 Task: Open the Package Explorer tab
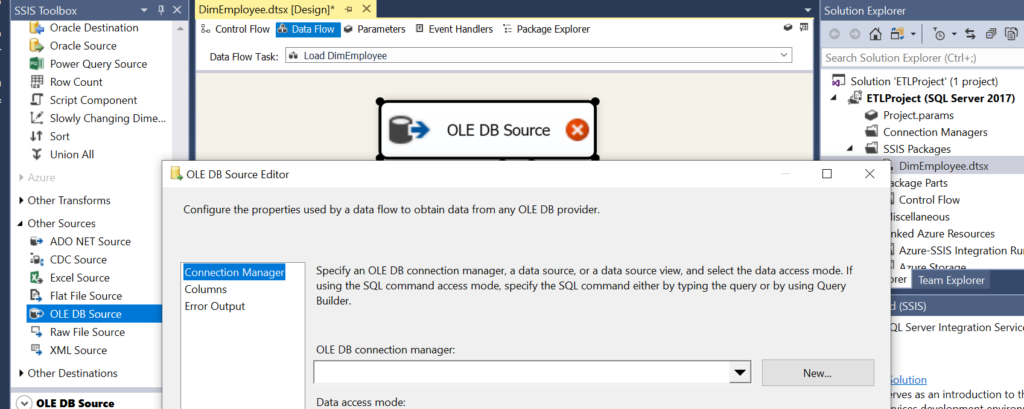(546, 29)
